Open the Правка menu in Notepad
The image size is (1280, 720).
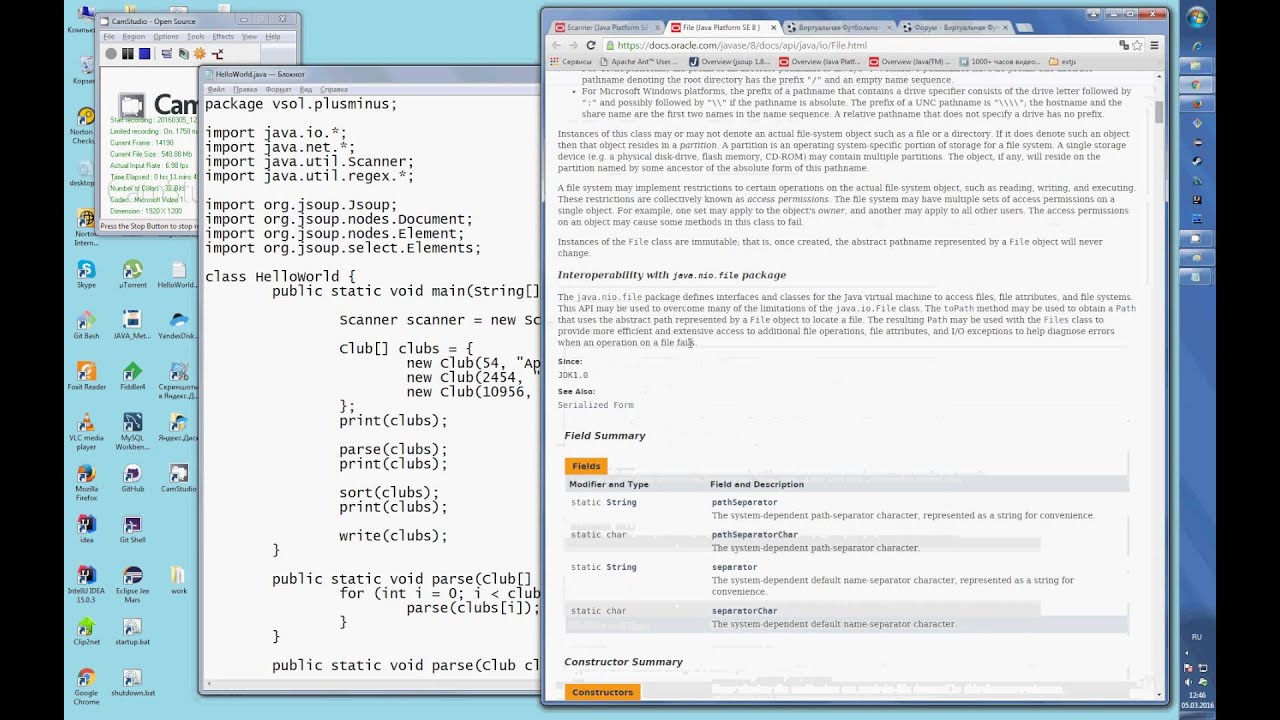coord(245,89)
